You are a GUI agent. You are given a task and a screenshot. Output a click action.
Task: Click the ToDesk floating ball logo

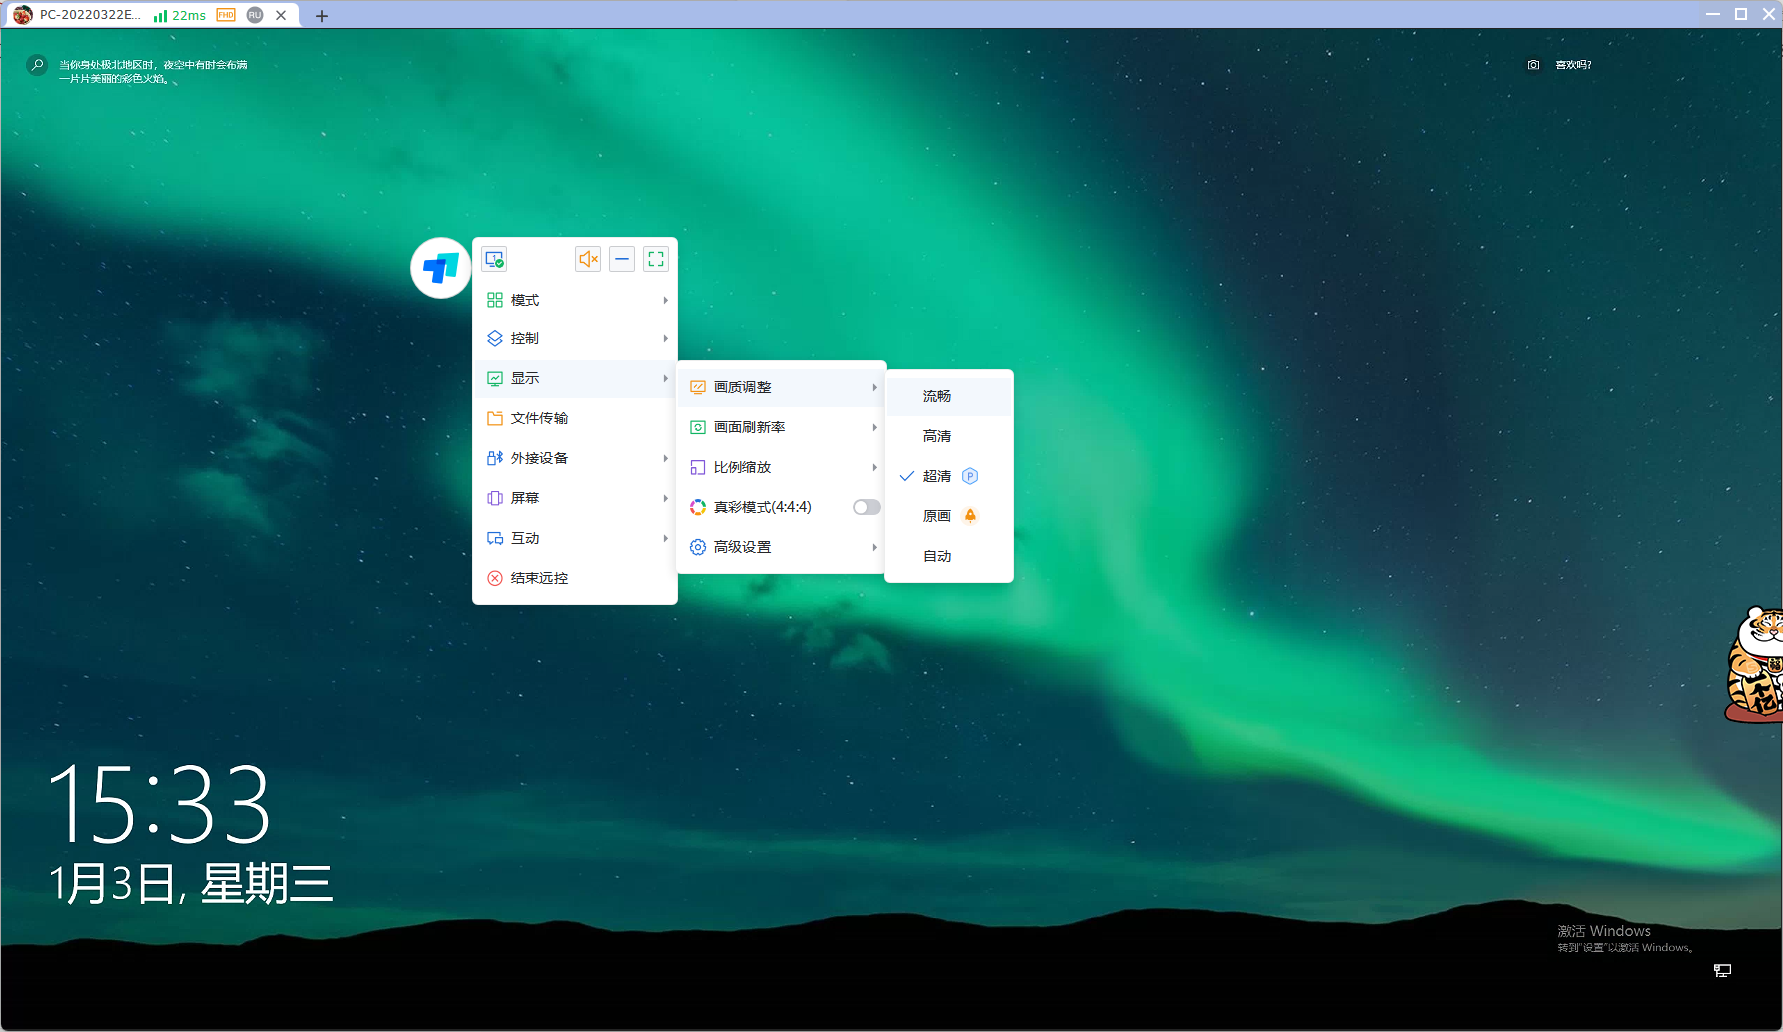[x=440, y=268]
